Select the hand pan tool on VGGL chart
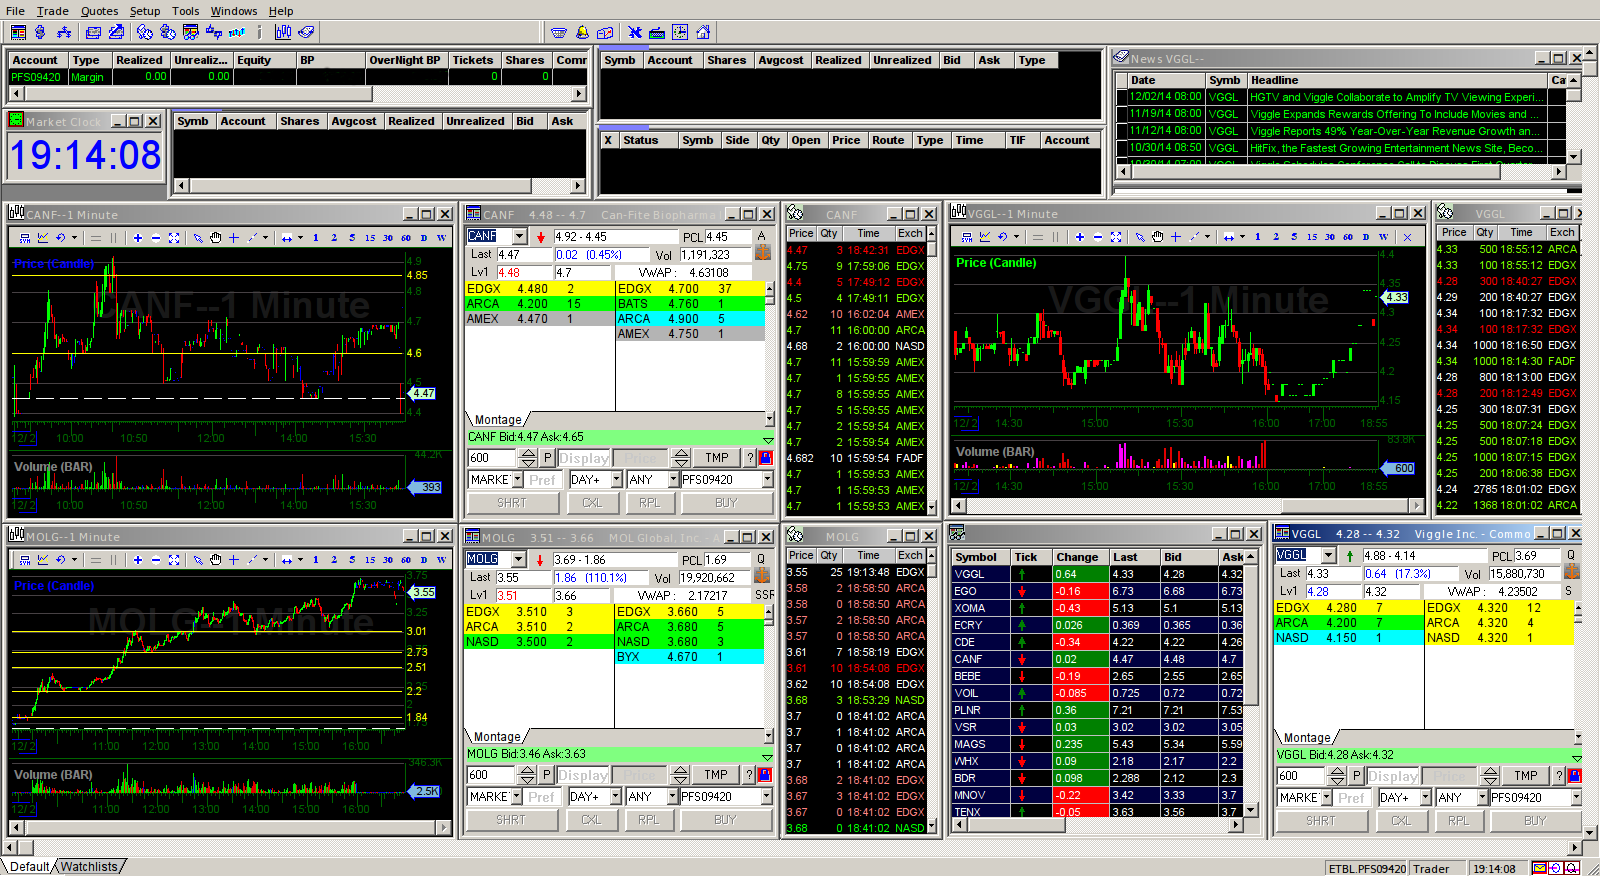 (1157, 237)
